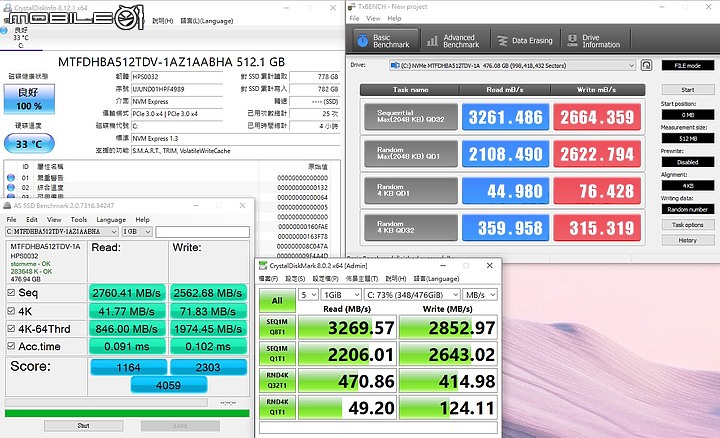Expand CrystalDiskMark drive C: 73% dropdown

point(412,295)
